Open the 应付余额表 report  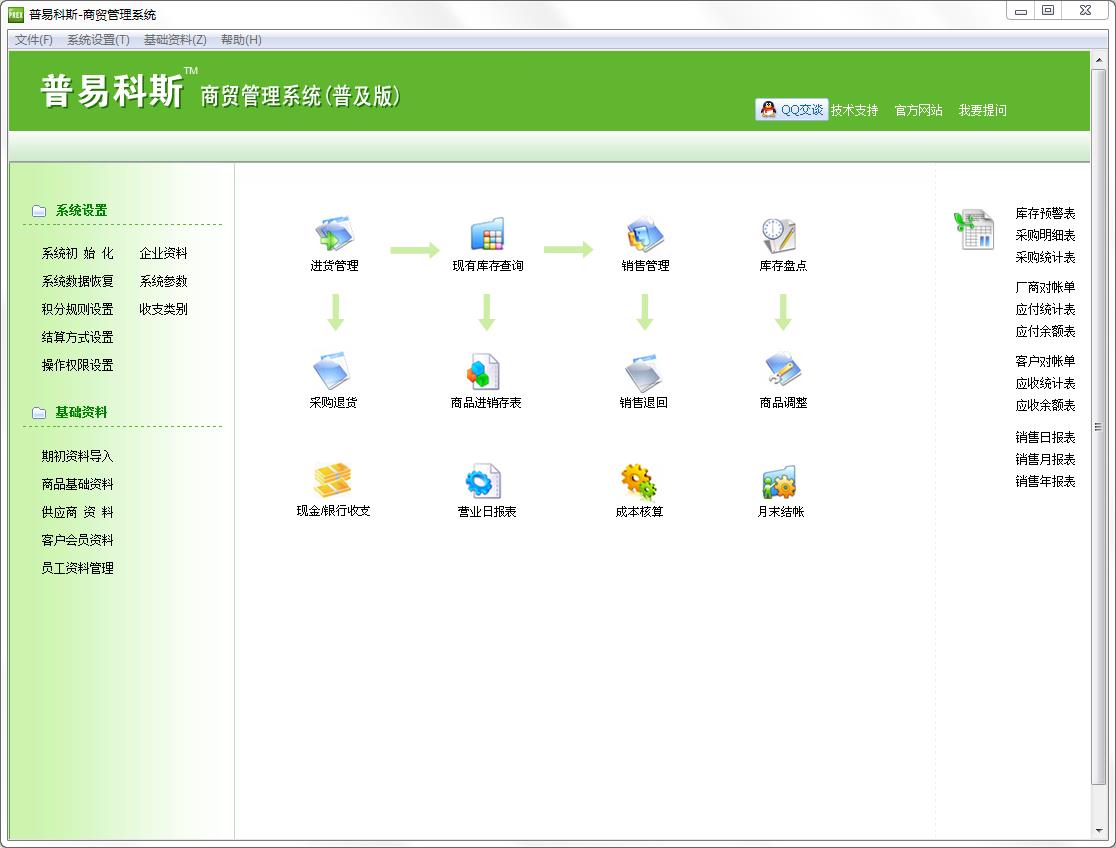click(1045, 332)
